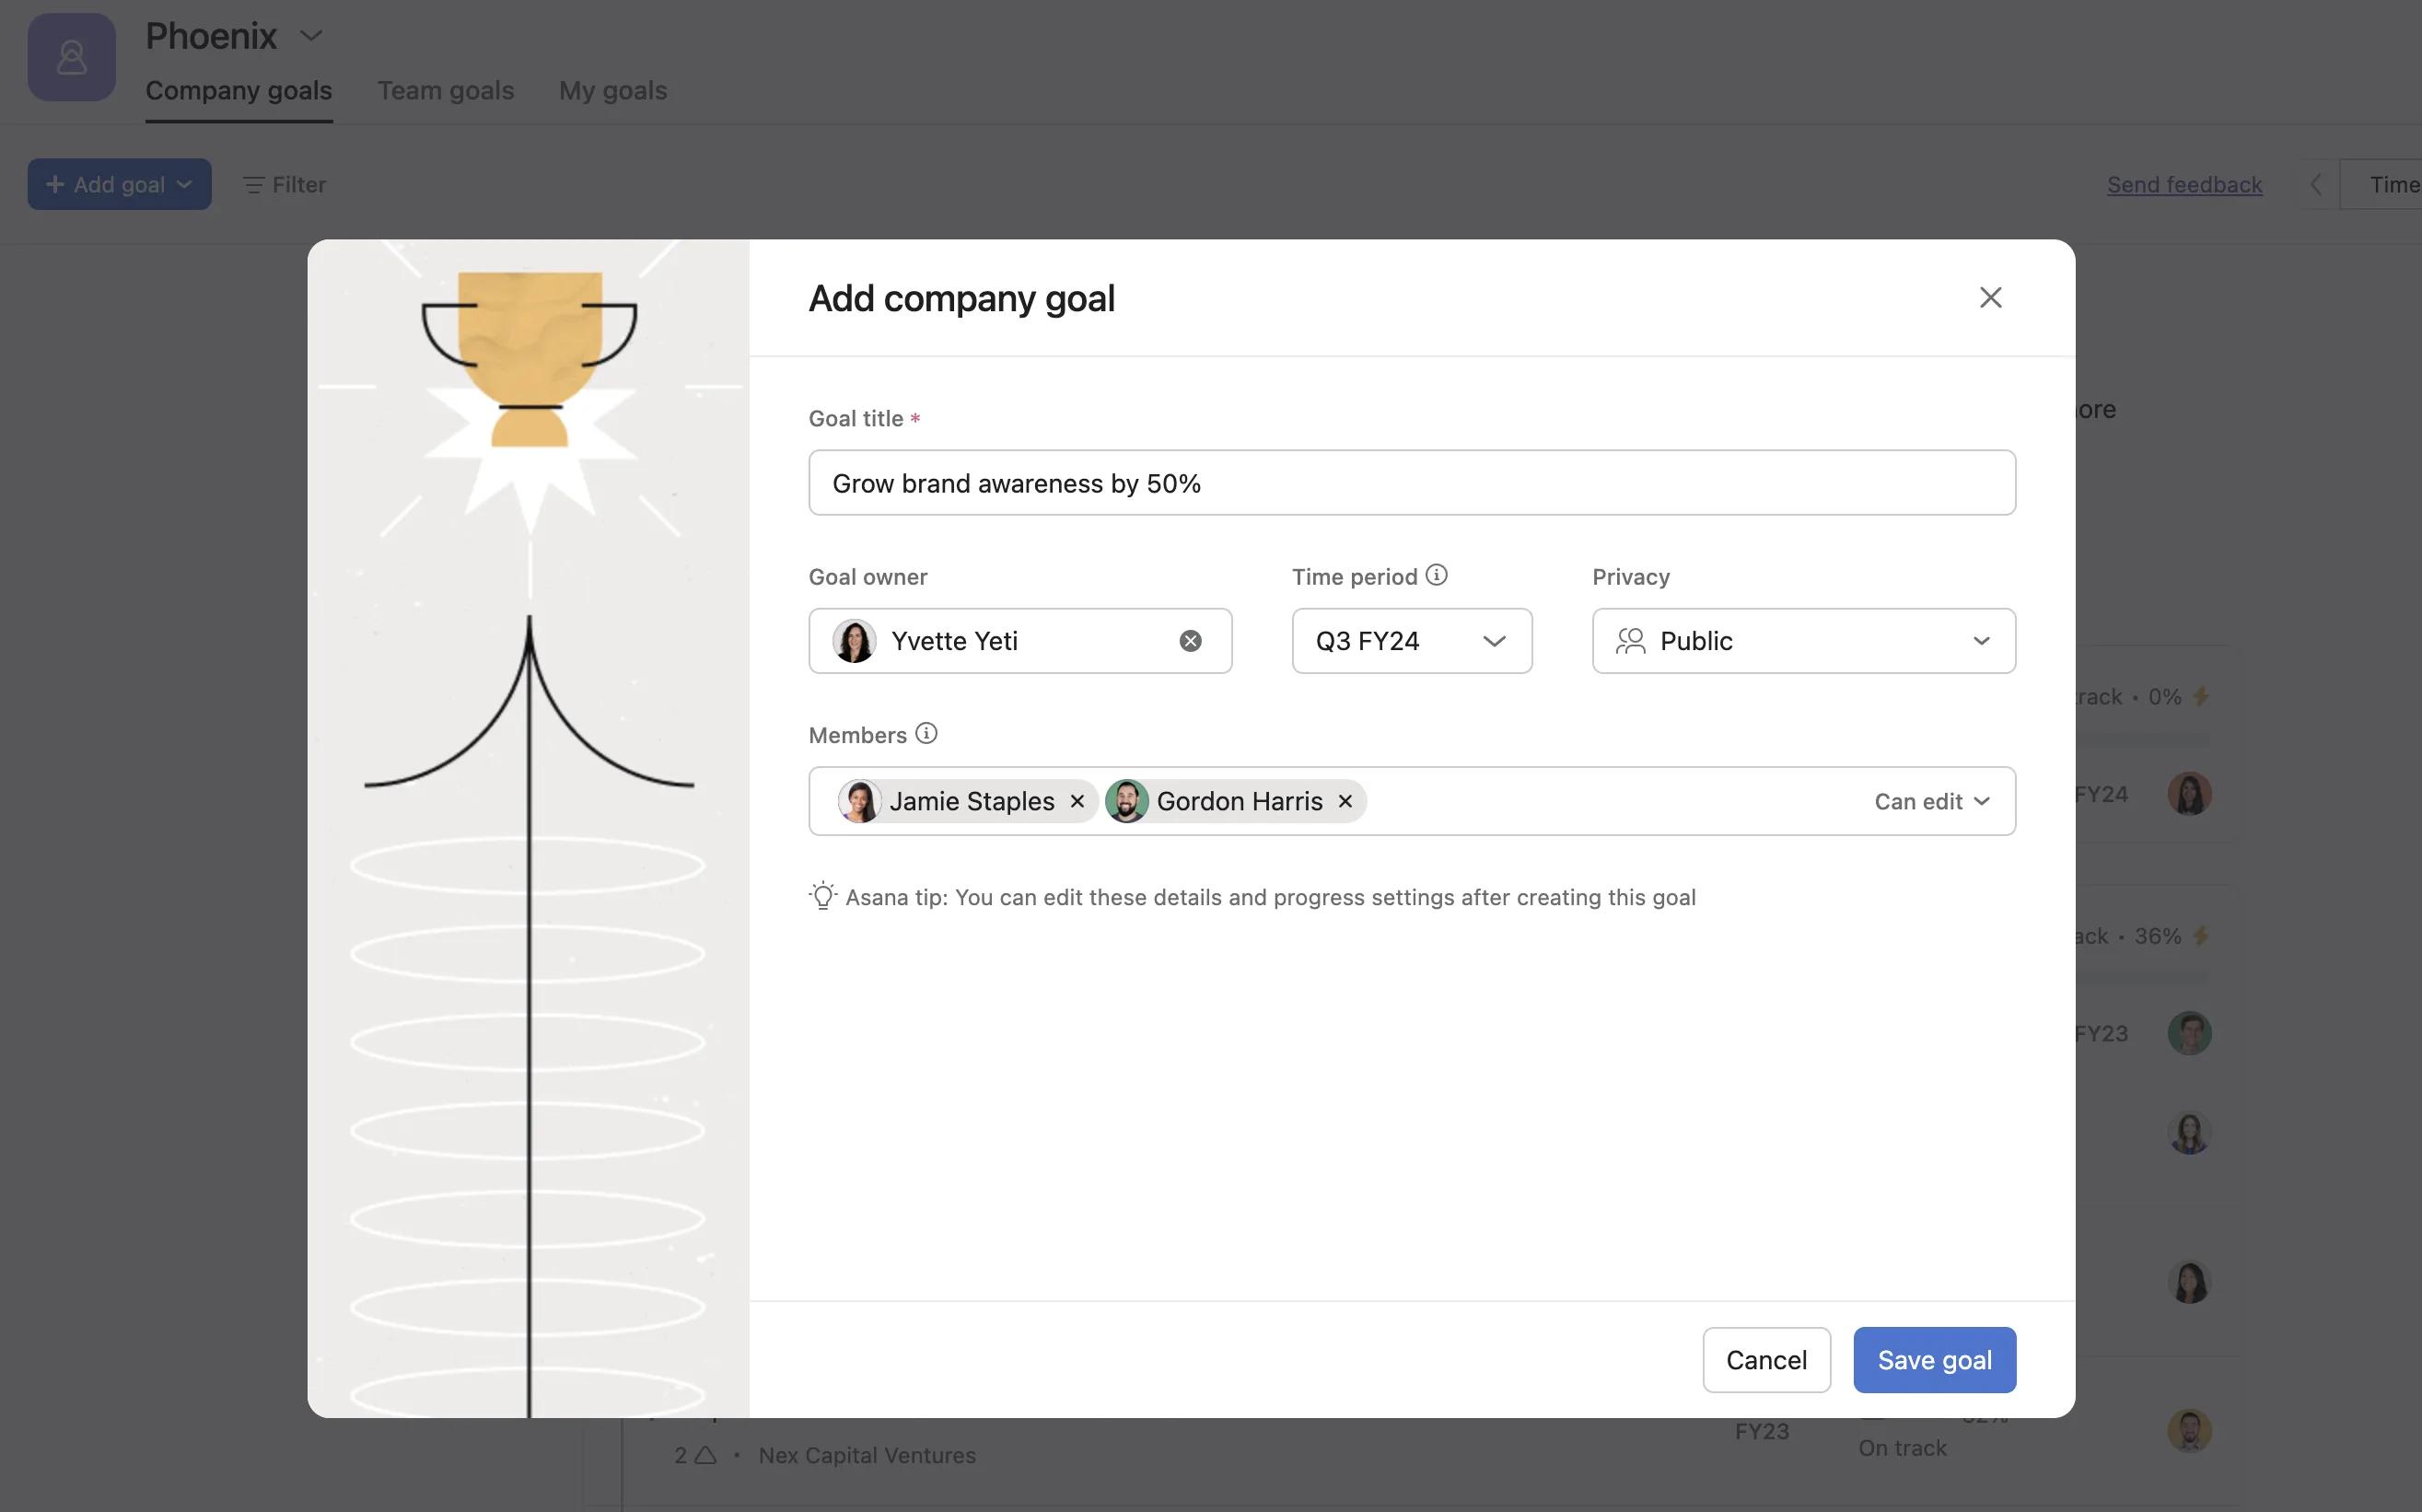Click the plus icon on Add goal
The image size is (2422, 1512).
[x=55, y=184]
